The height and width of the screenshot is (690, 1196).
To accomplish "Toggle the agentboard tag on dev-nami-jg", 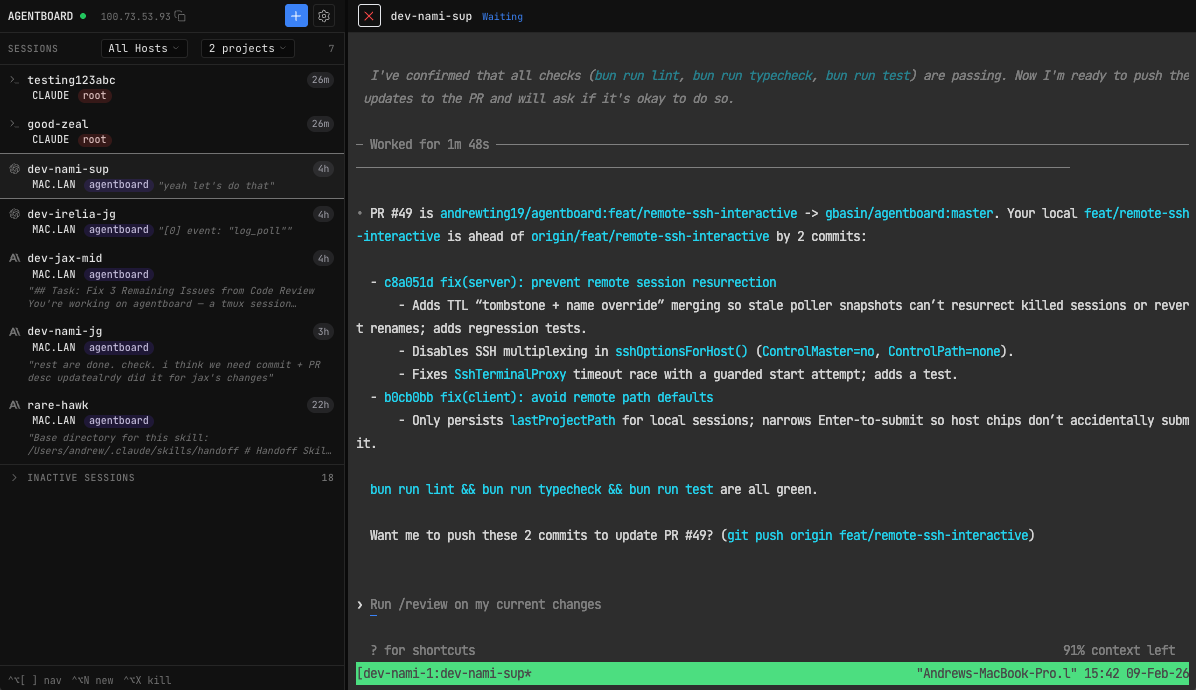I will [118, 347].
